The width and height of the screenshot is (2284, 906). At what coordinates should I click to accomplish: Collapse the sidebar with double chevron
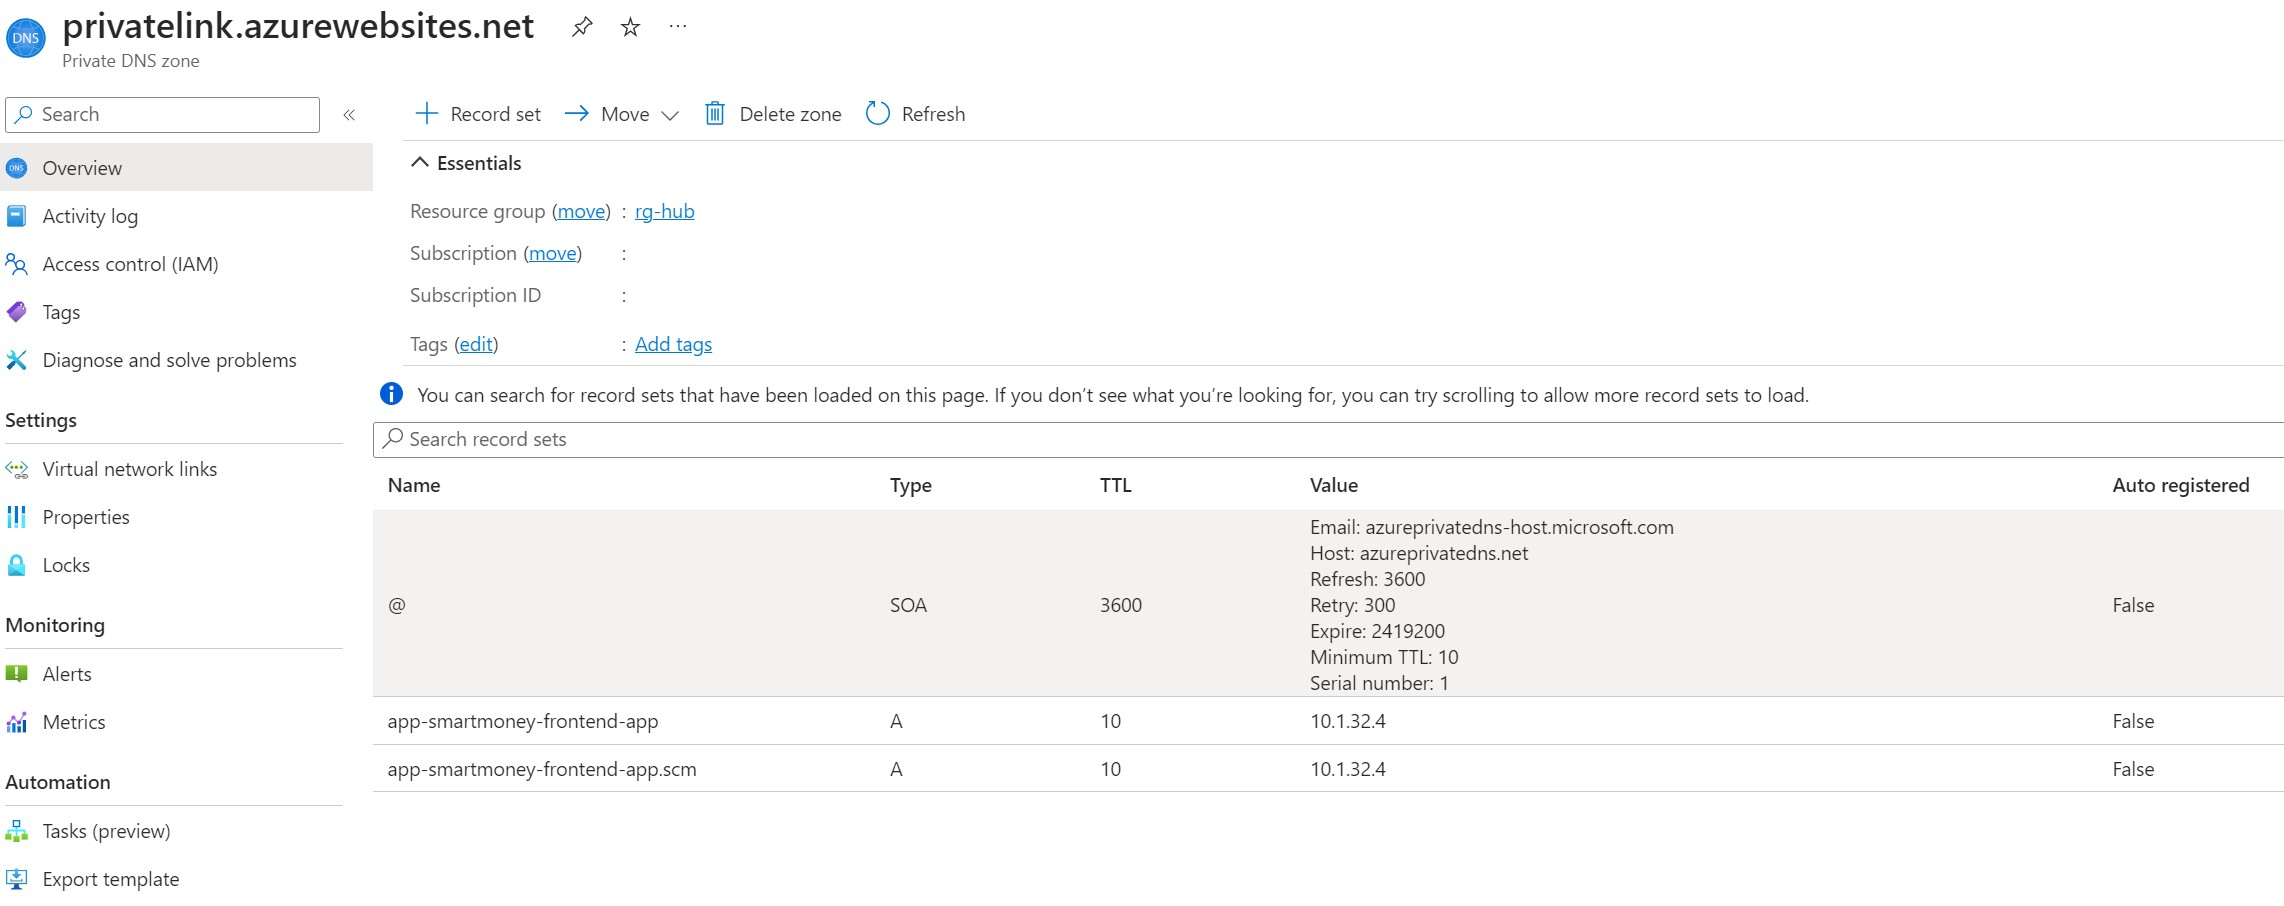click(x=349, y=115)
